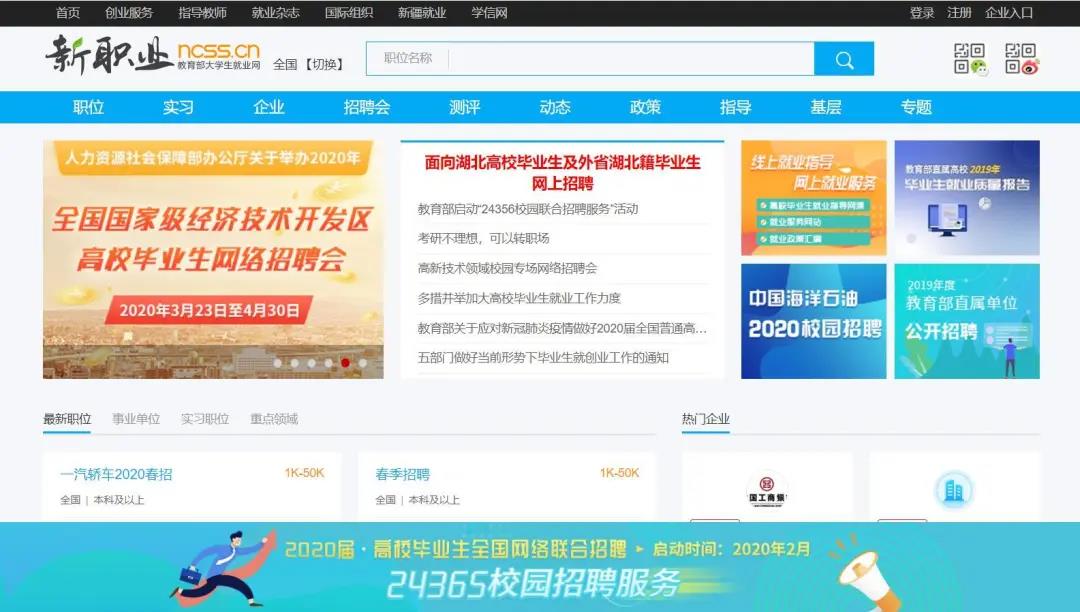
Task: Open the 一汽轿车2020春招 job listing
Action: [116, 474]
